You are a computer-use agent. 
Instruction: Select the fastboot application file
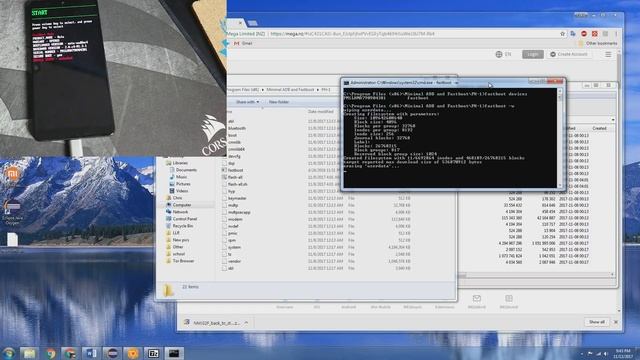point(236,170)
